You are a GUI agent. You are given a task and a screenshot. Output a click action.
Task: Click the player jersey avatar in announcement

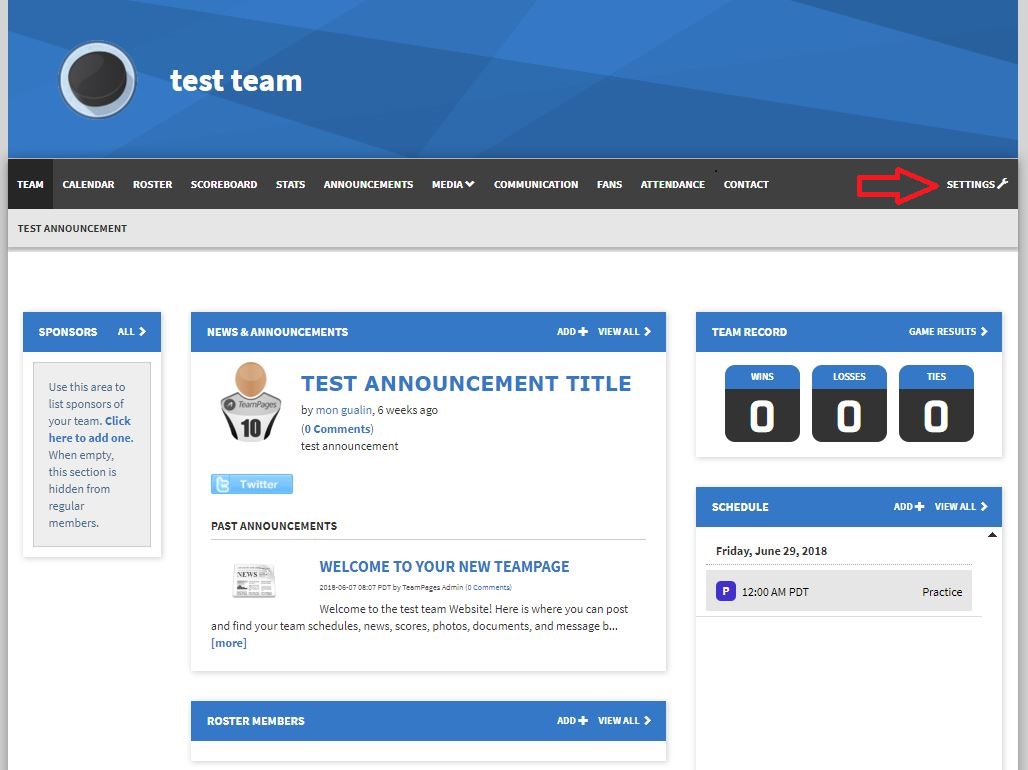pos(251,401)
